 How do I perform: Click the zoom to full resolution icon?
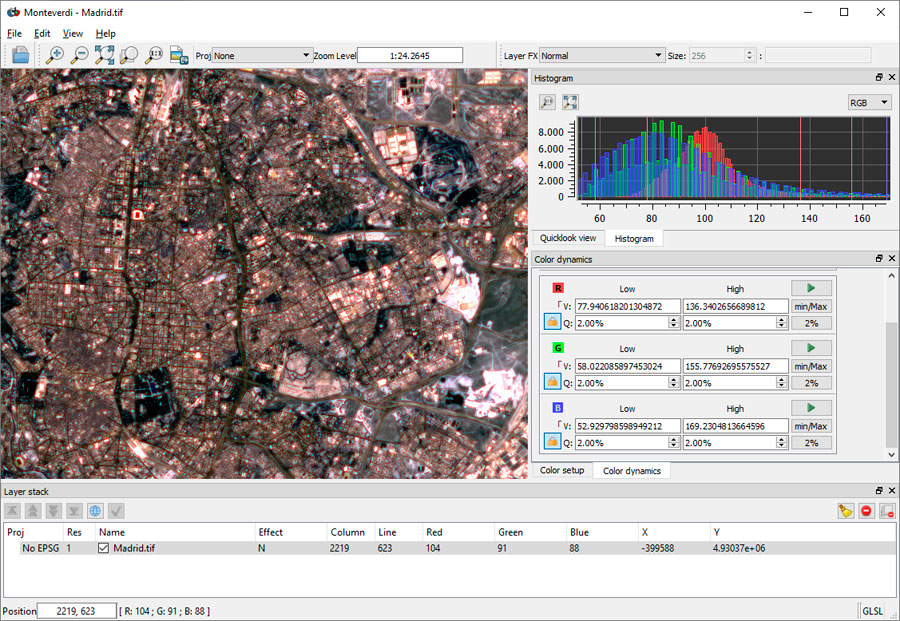(153, 56)
